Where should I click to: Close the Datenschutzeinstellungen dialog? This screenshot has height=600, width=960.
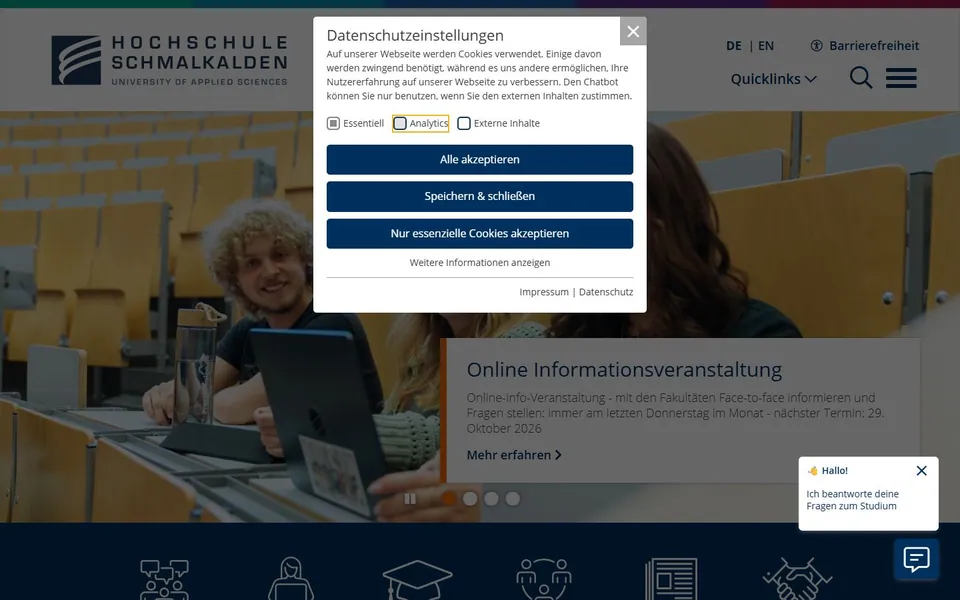633,31
